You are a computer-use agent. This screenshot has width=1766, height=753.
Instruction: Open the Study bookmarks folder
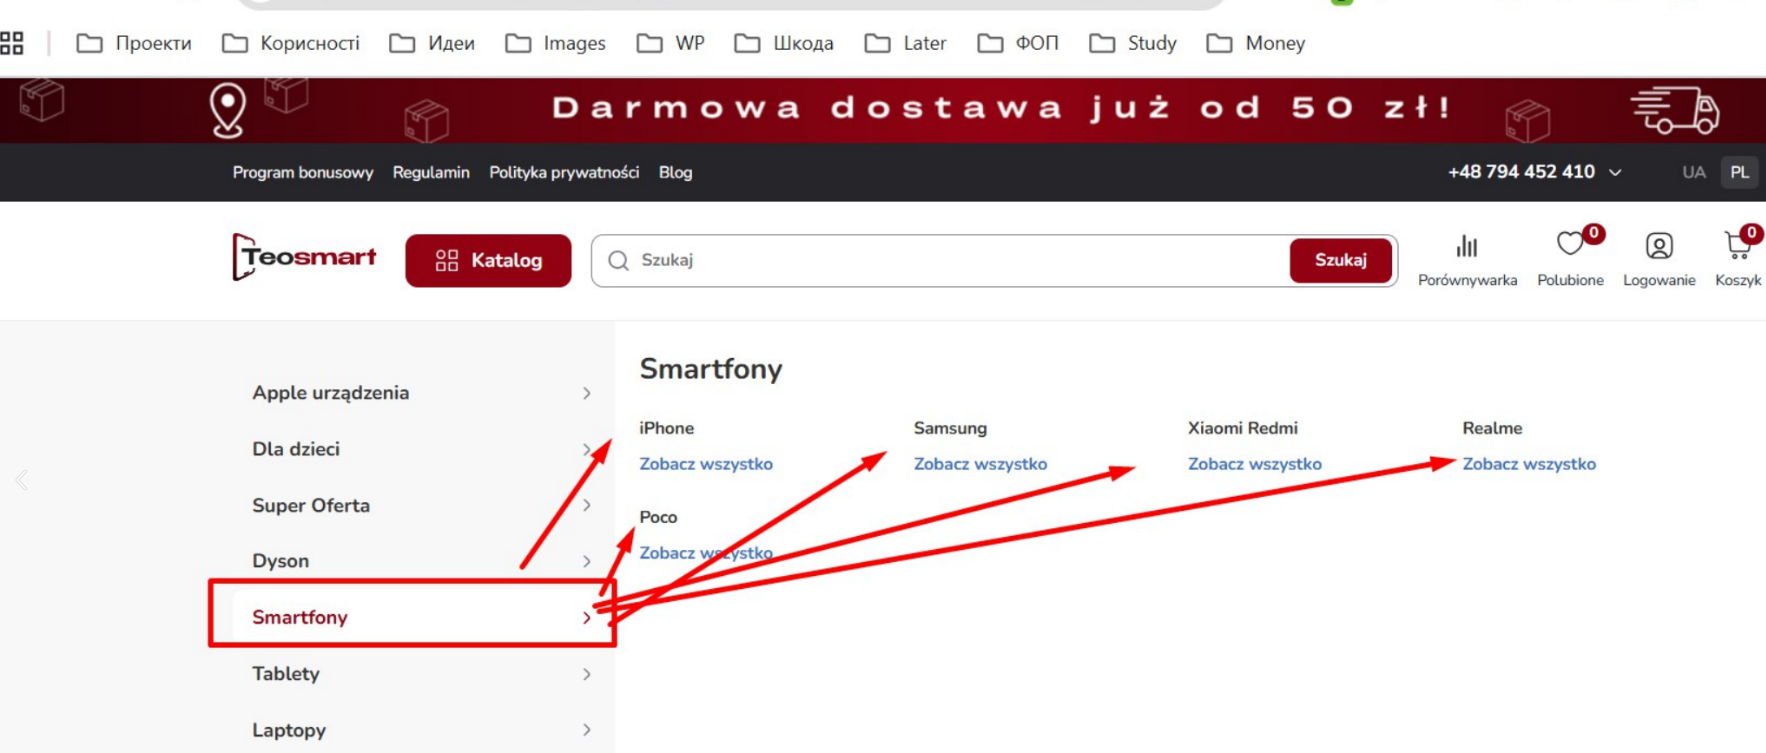[x=1133, y=43]
